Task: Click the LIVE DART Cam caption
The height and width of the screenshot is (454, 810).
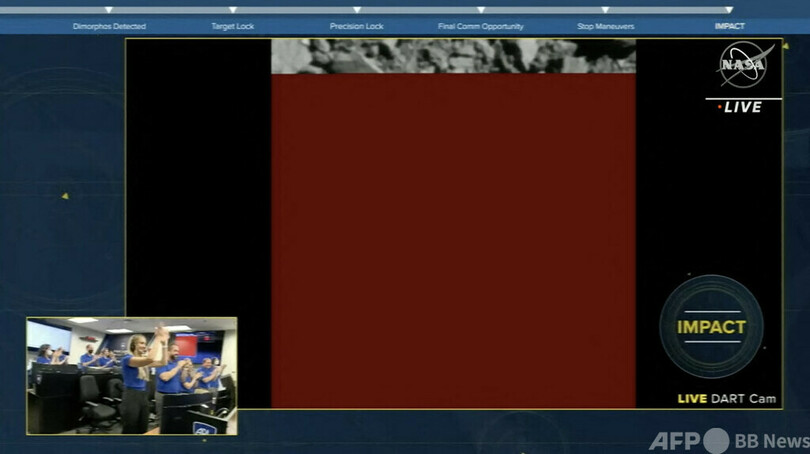Action: click(x=726, y=398)
